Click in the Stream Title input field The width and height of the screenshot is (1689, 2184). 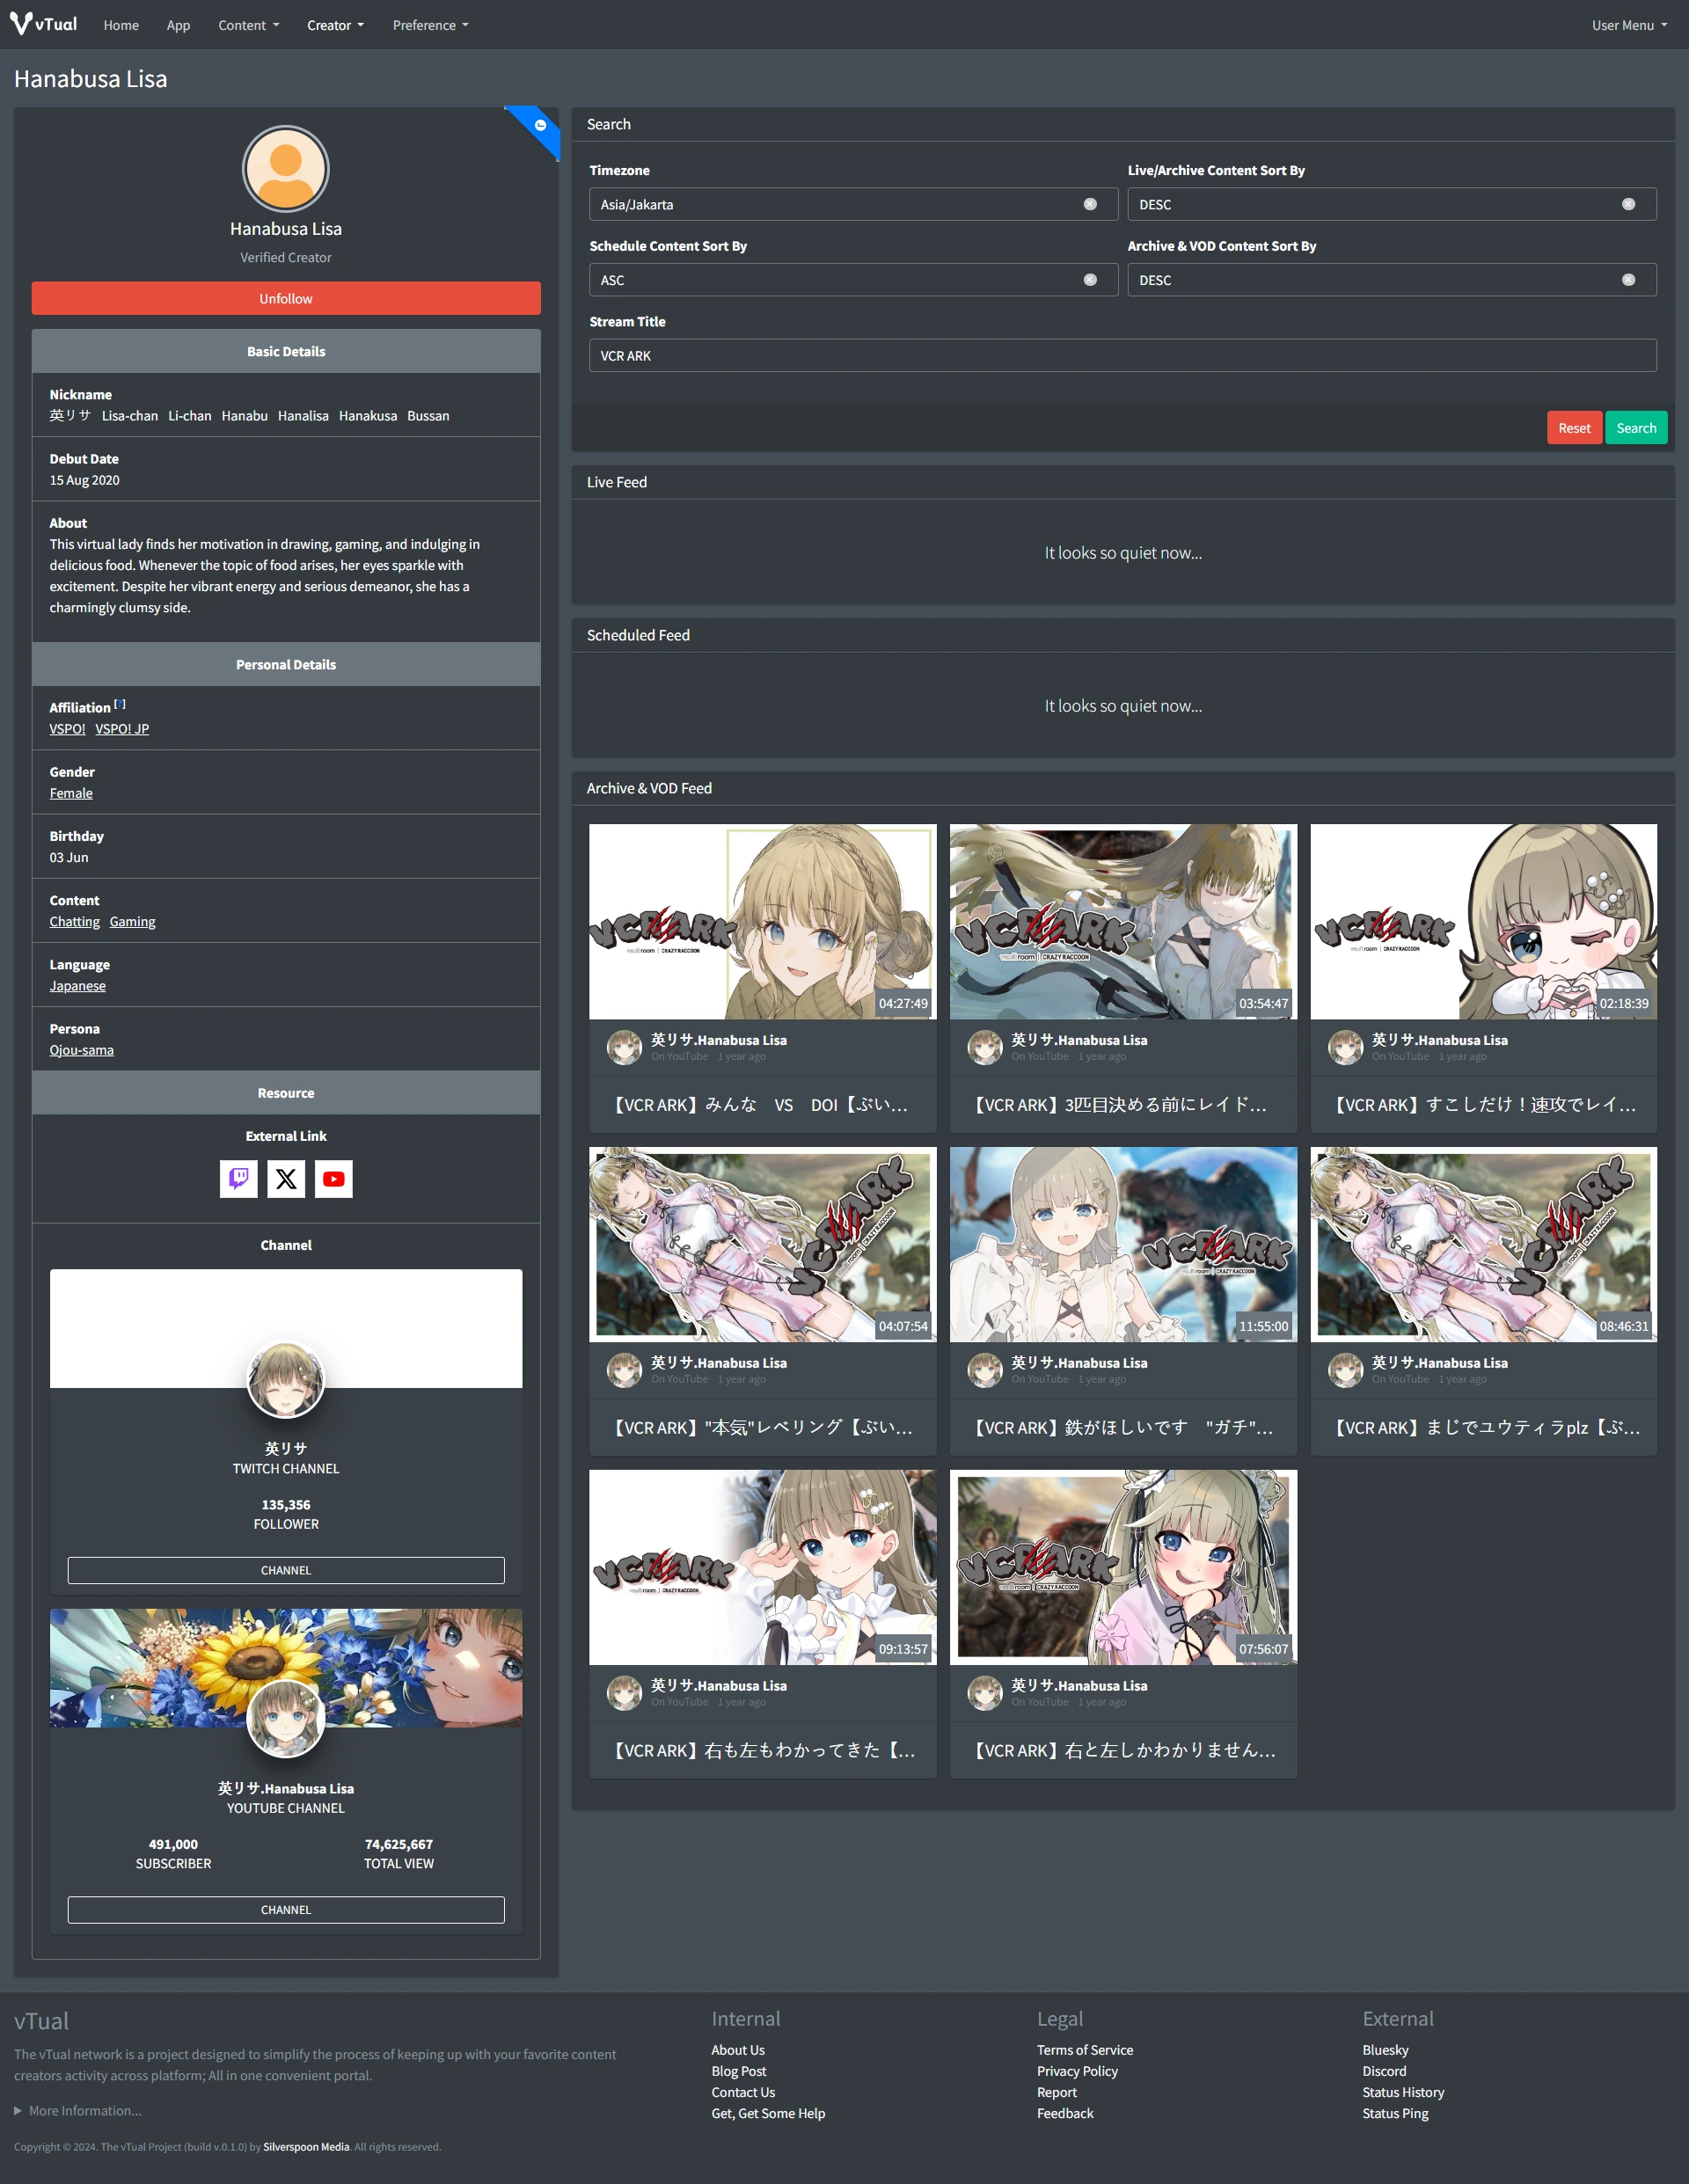pyautogui.click(x=1122, y=356)
